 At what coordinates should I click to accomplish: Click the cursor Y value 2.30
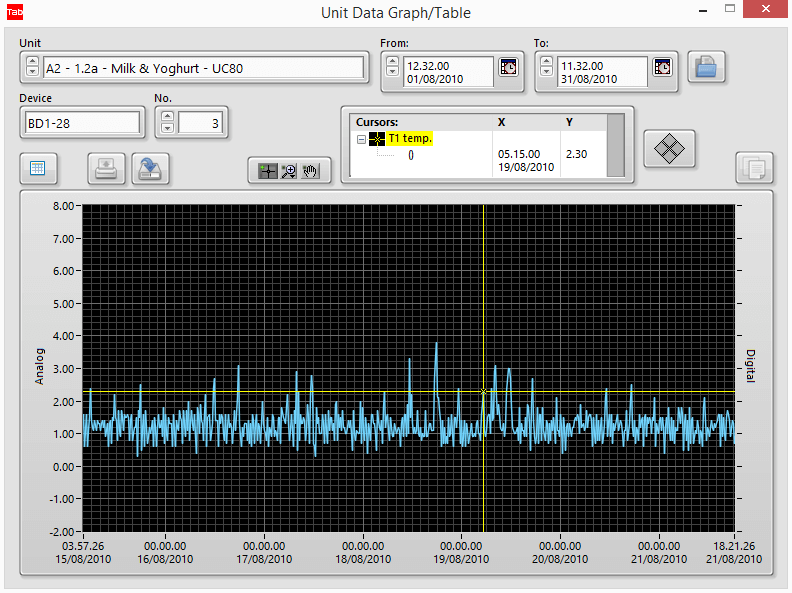point(576,154)
